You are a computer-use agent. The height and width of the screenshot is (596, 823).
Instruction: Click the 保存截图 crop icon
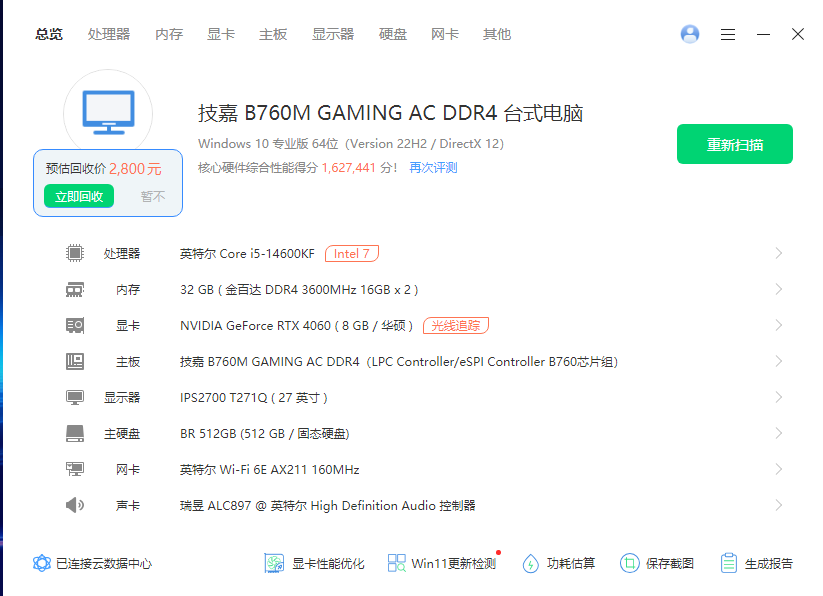(x=629, y=563)
